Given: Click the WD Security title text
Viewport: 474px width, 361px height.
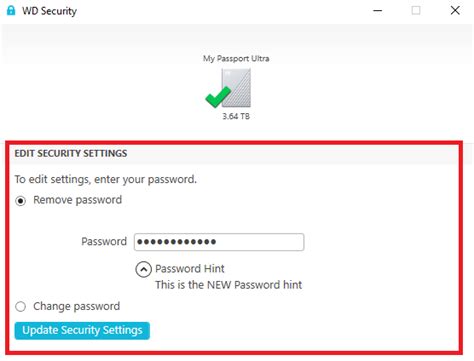Looking at the screenshot, I should point(49,11).
